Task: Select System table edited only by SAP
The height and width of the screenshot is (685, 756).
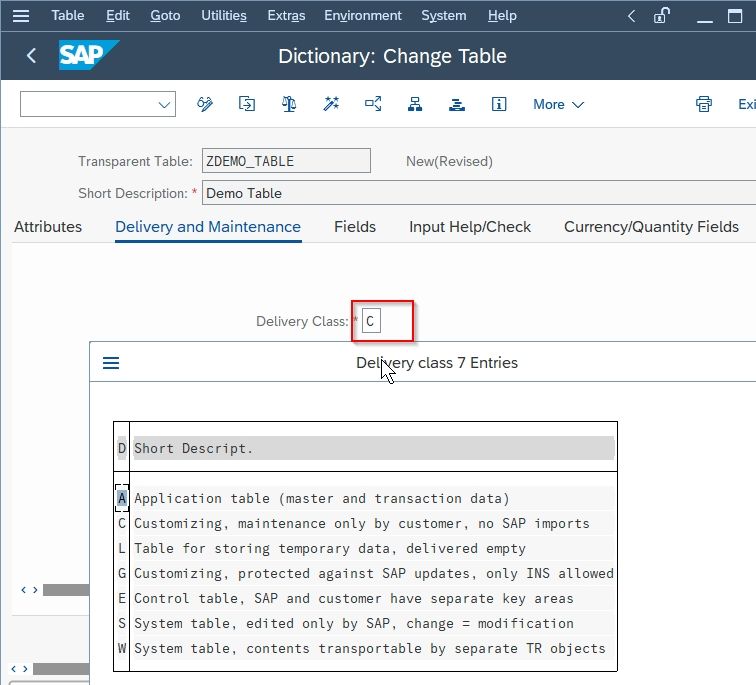Action: (x=365, y=623)
